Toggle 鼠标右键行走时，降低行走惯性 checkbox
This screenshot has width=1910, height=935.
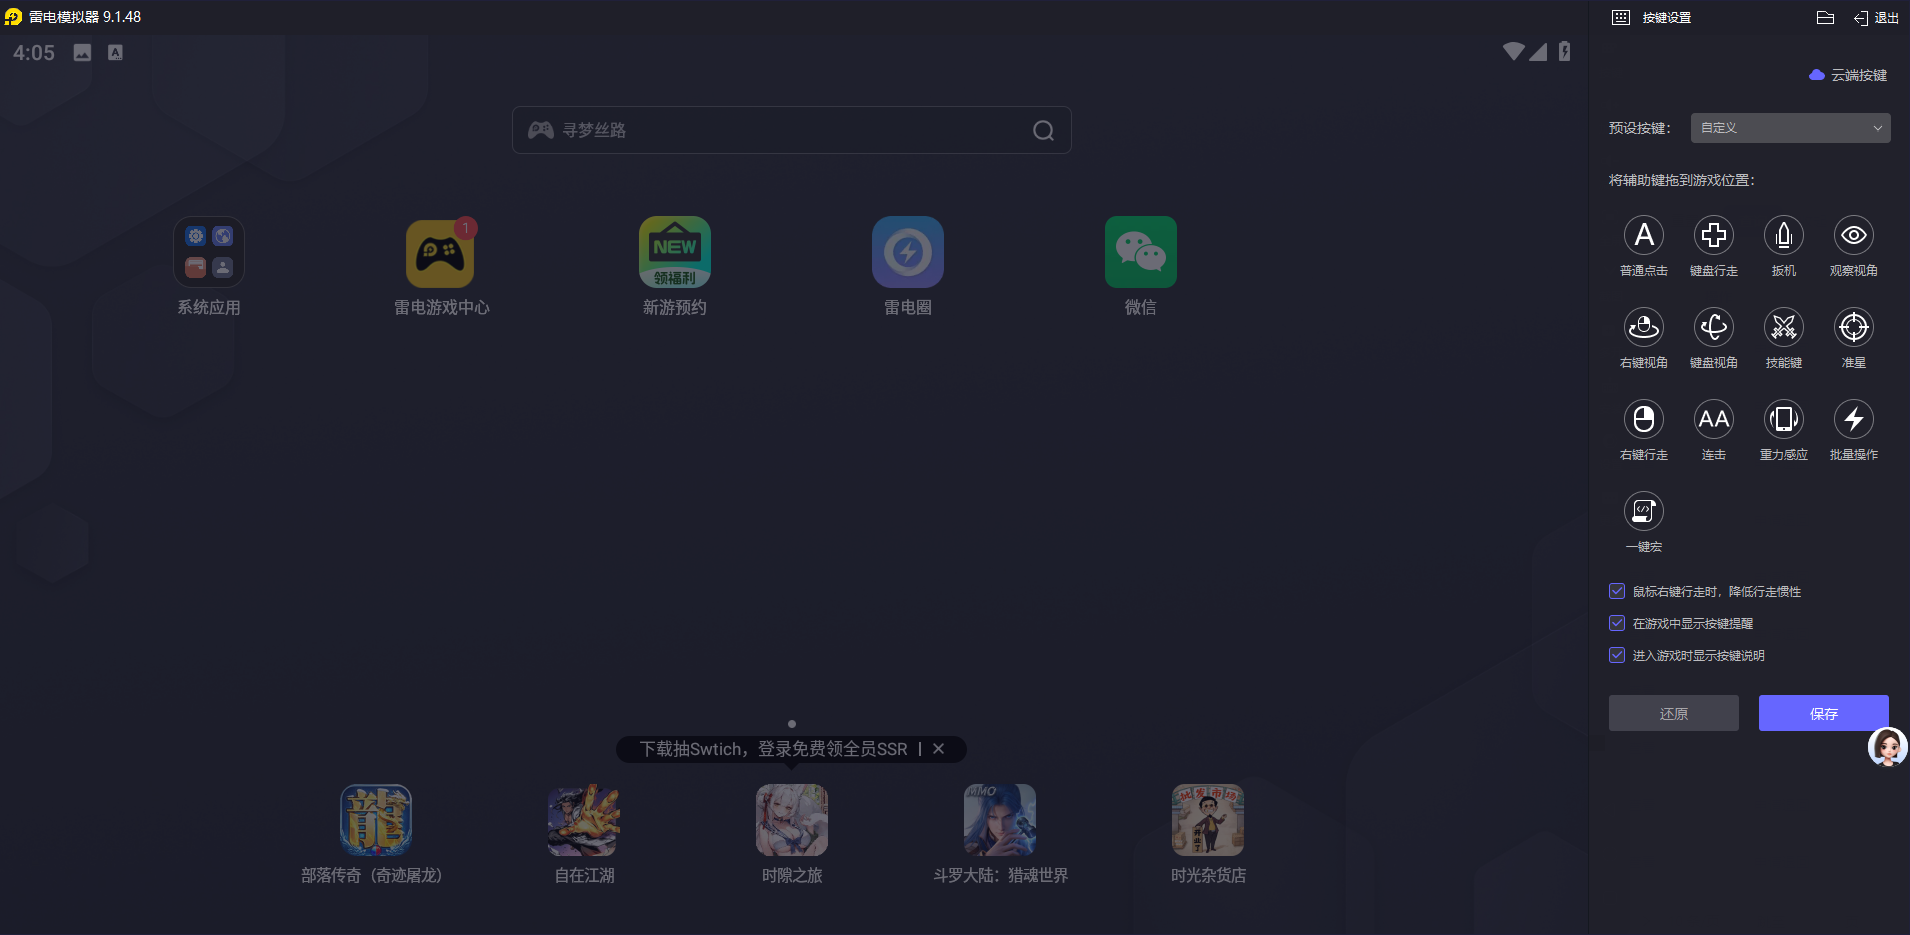(1617, 591)
